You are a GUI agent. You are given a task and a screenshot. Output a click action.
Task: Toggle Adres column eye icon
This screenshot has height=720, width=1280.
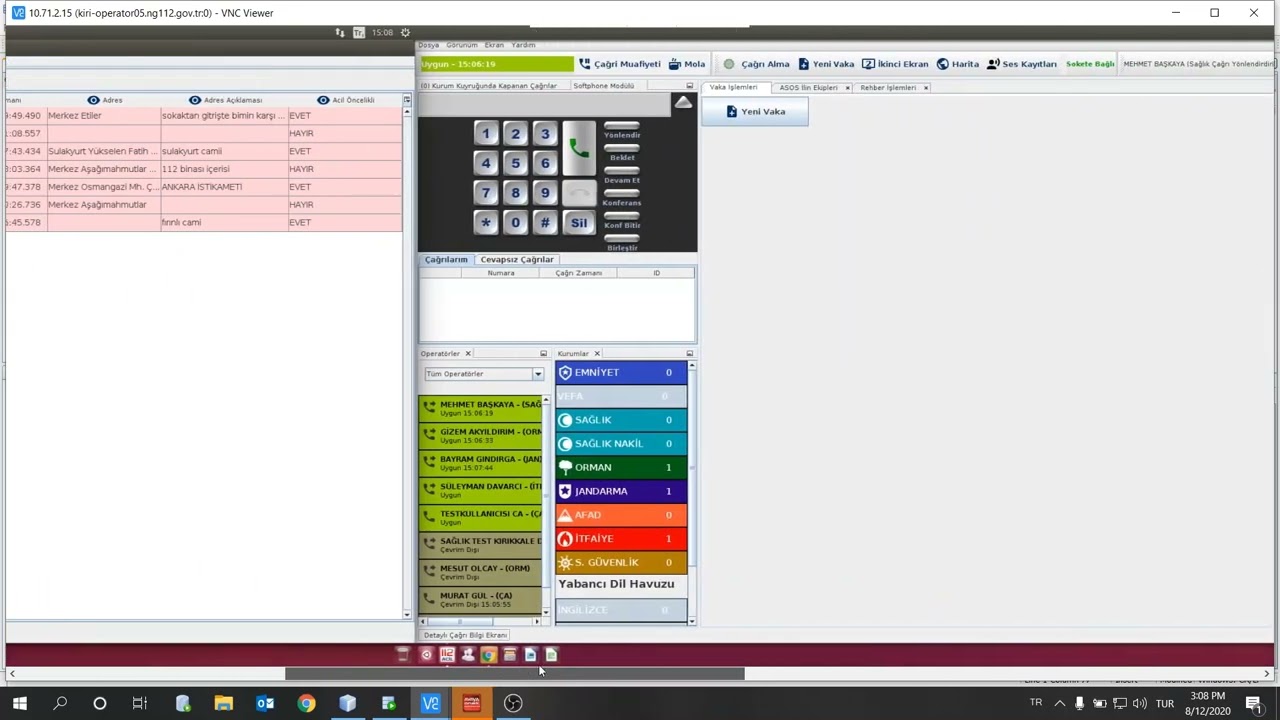click(93, 100)
